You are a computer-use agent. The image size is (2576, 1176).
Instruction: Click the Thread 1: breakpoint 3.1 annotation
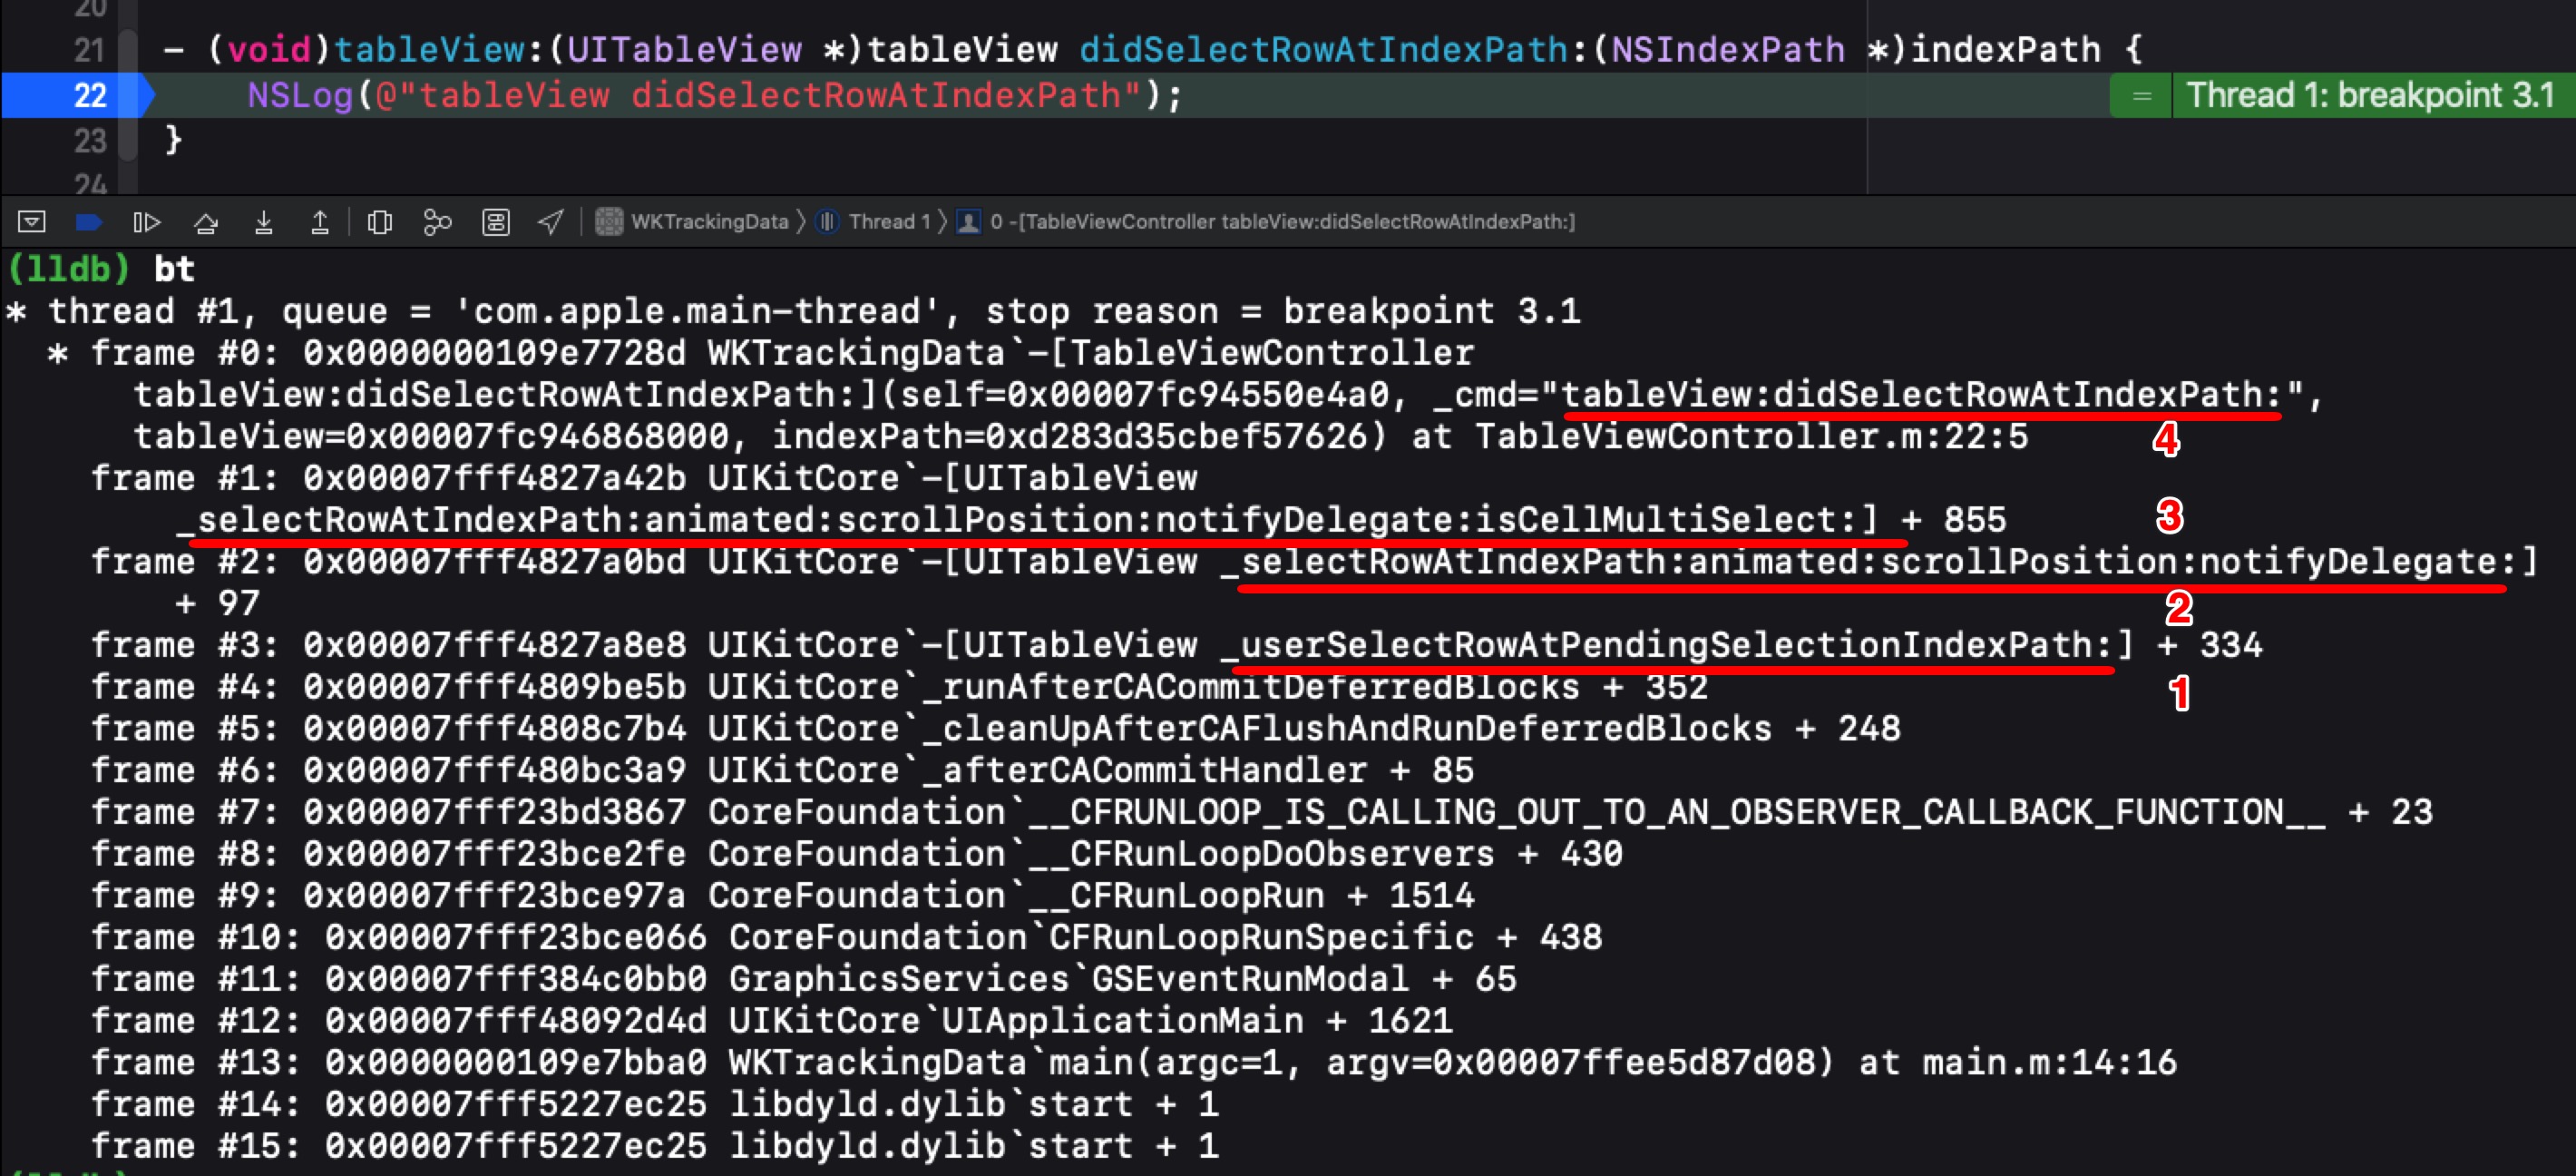[x=2342, y=96]
